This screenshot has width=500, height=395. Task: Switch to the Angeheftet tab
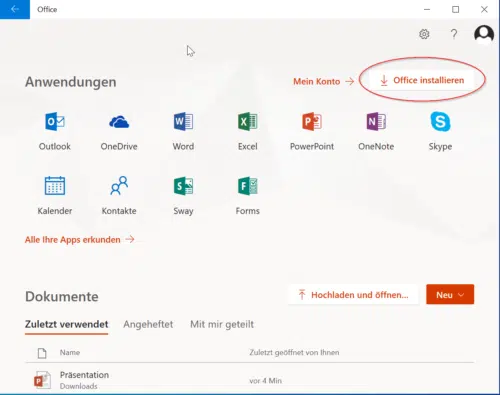tap(148, 324)
